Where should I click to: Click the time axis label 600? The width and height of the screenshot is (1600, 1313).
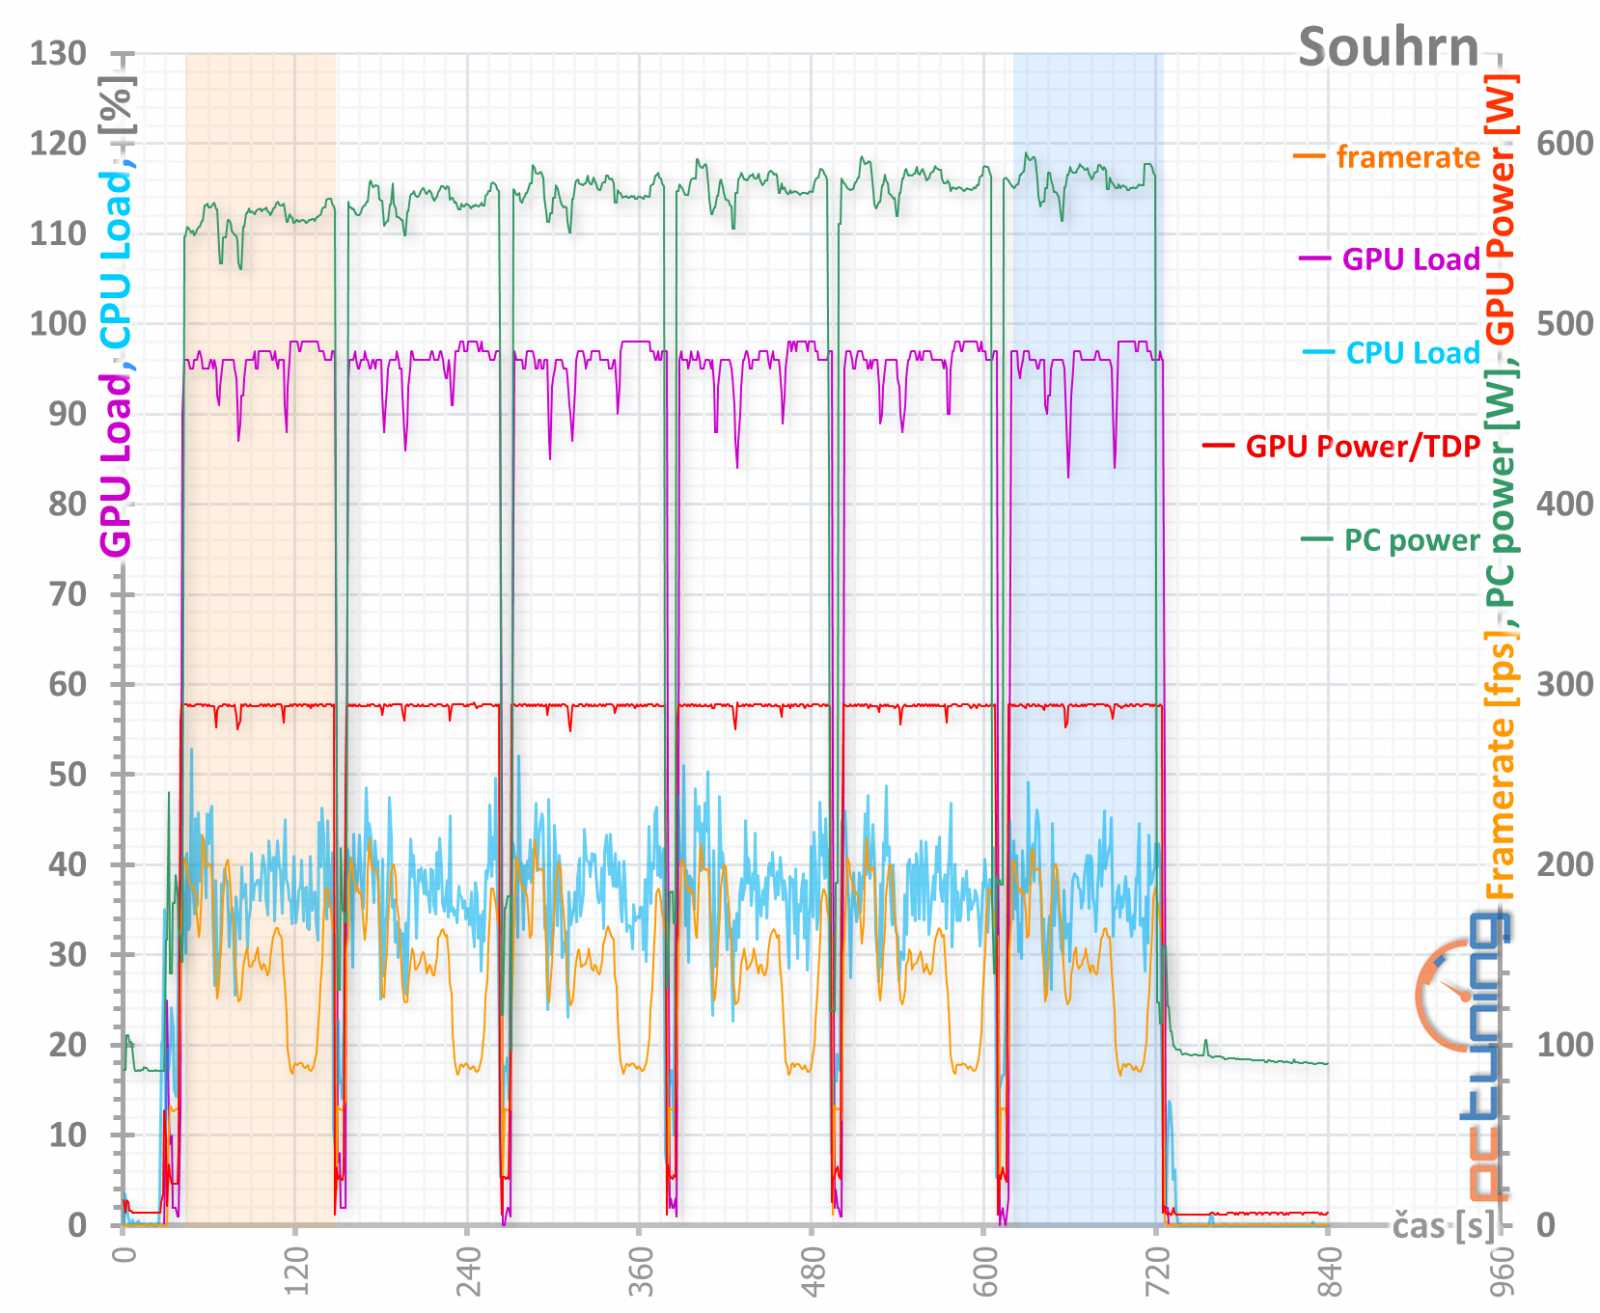pyautogui.click(x=985, y=1271)
